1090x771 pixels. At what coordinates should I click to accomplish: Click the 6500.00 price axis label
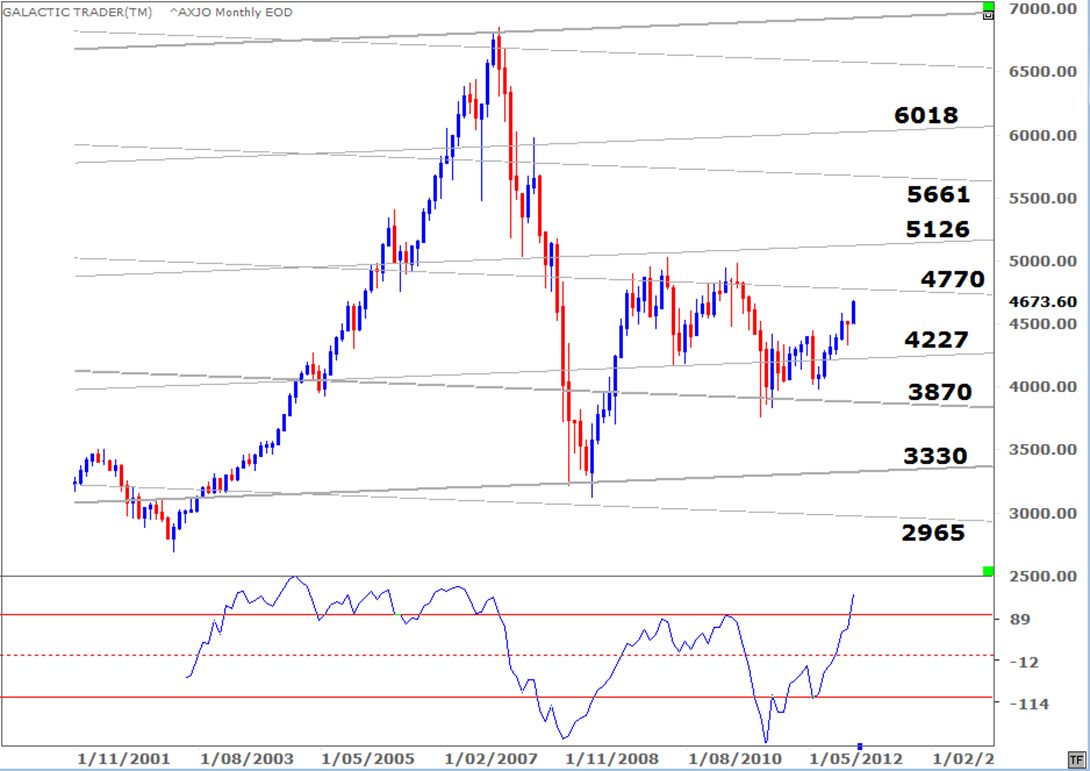point(1043,72)
